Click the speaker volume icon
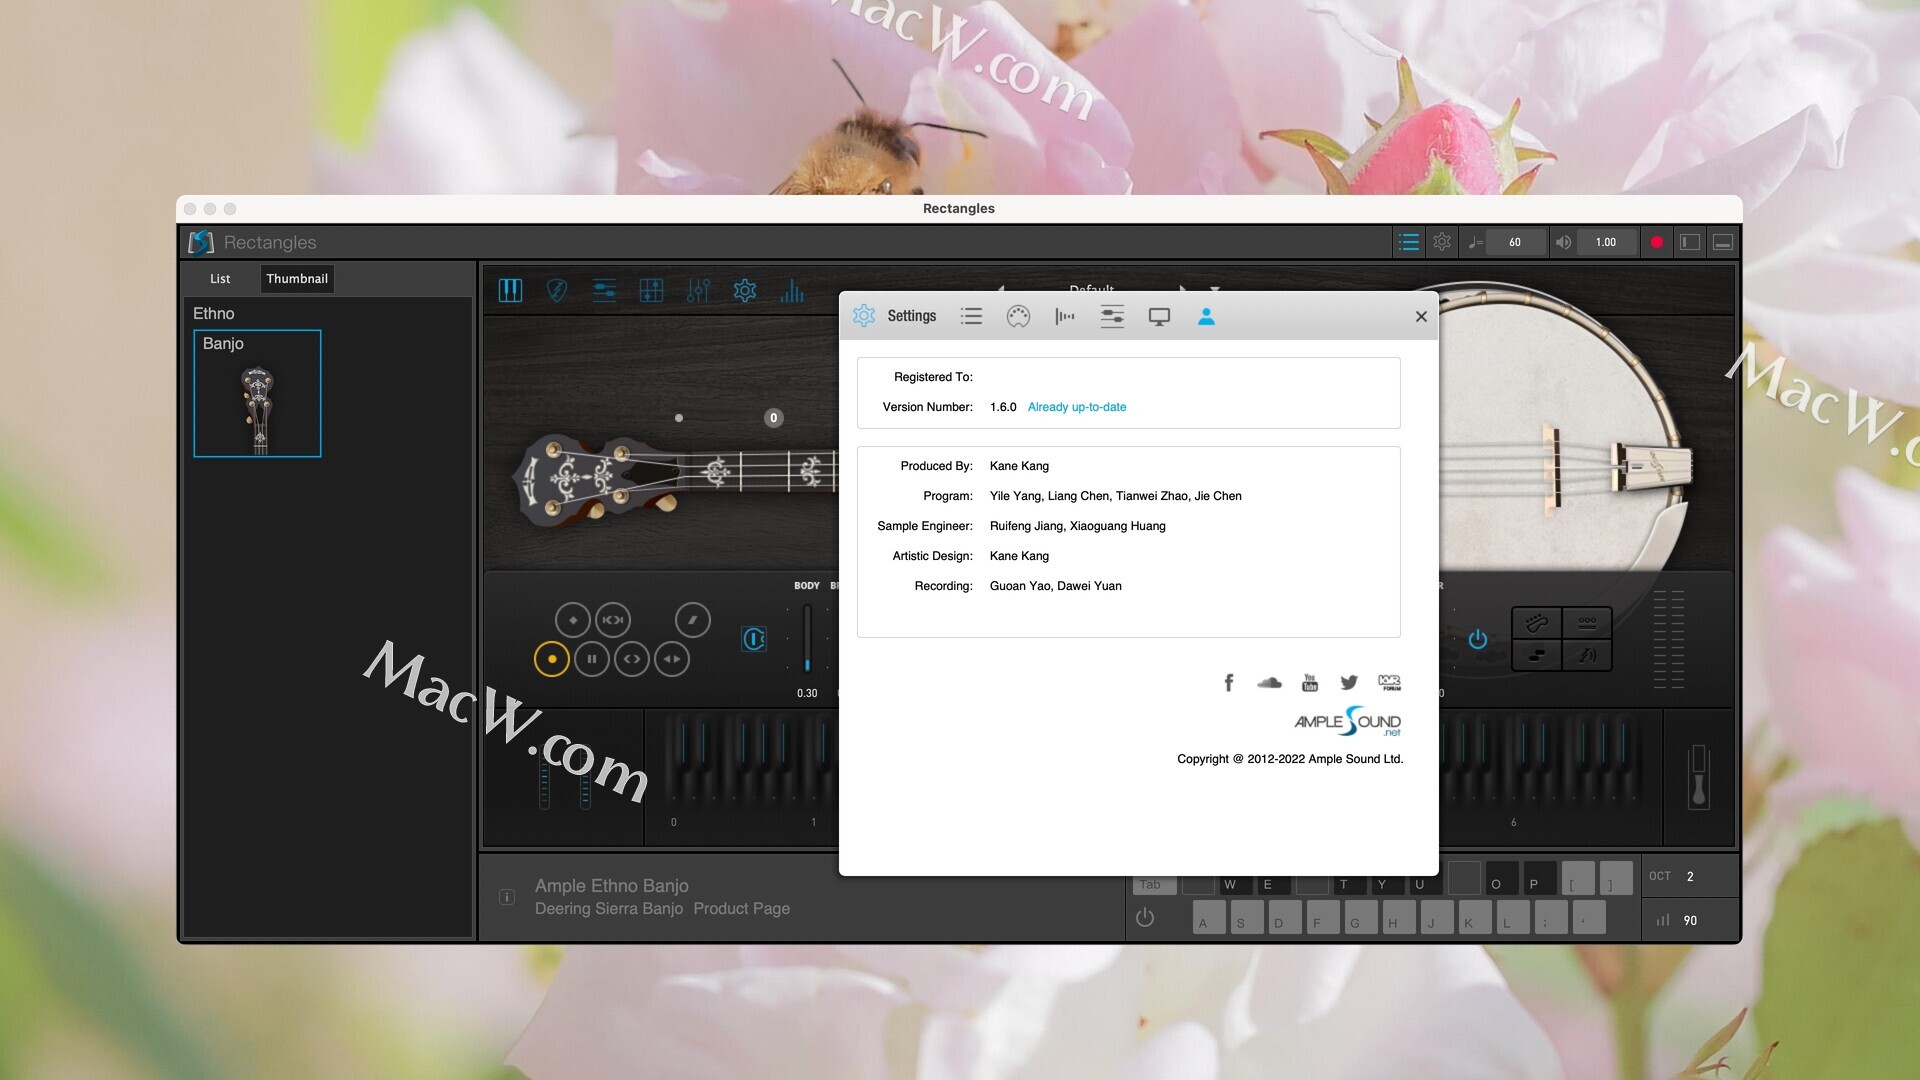This screenshot has height=1080, width=1920. 1563,242
